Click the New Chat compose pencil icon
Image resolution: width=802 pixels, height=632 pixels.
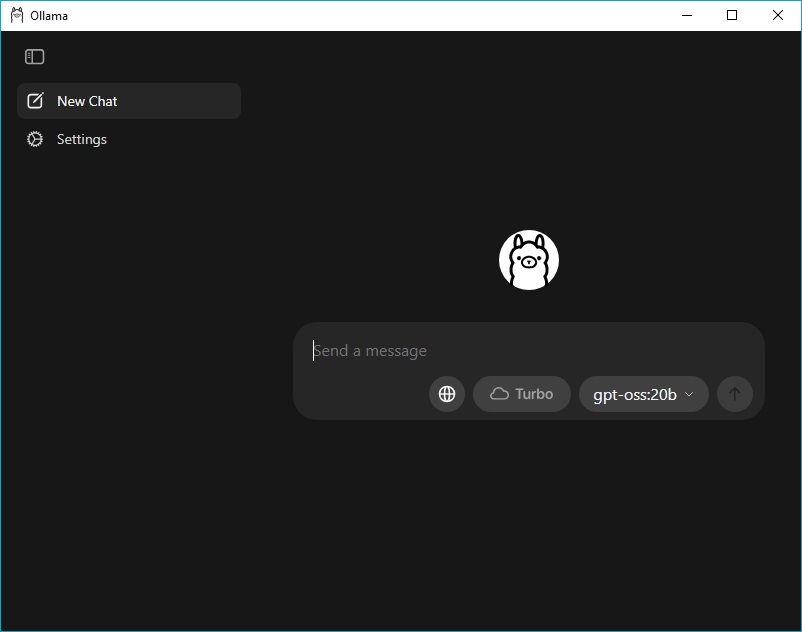point(35,101)
